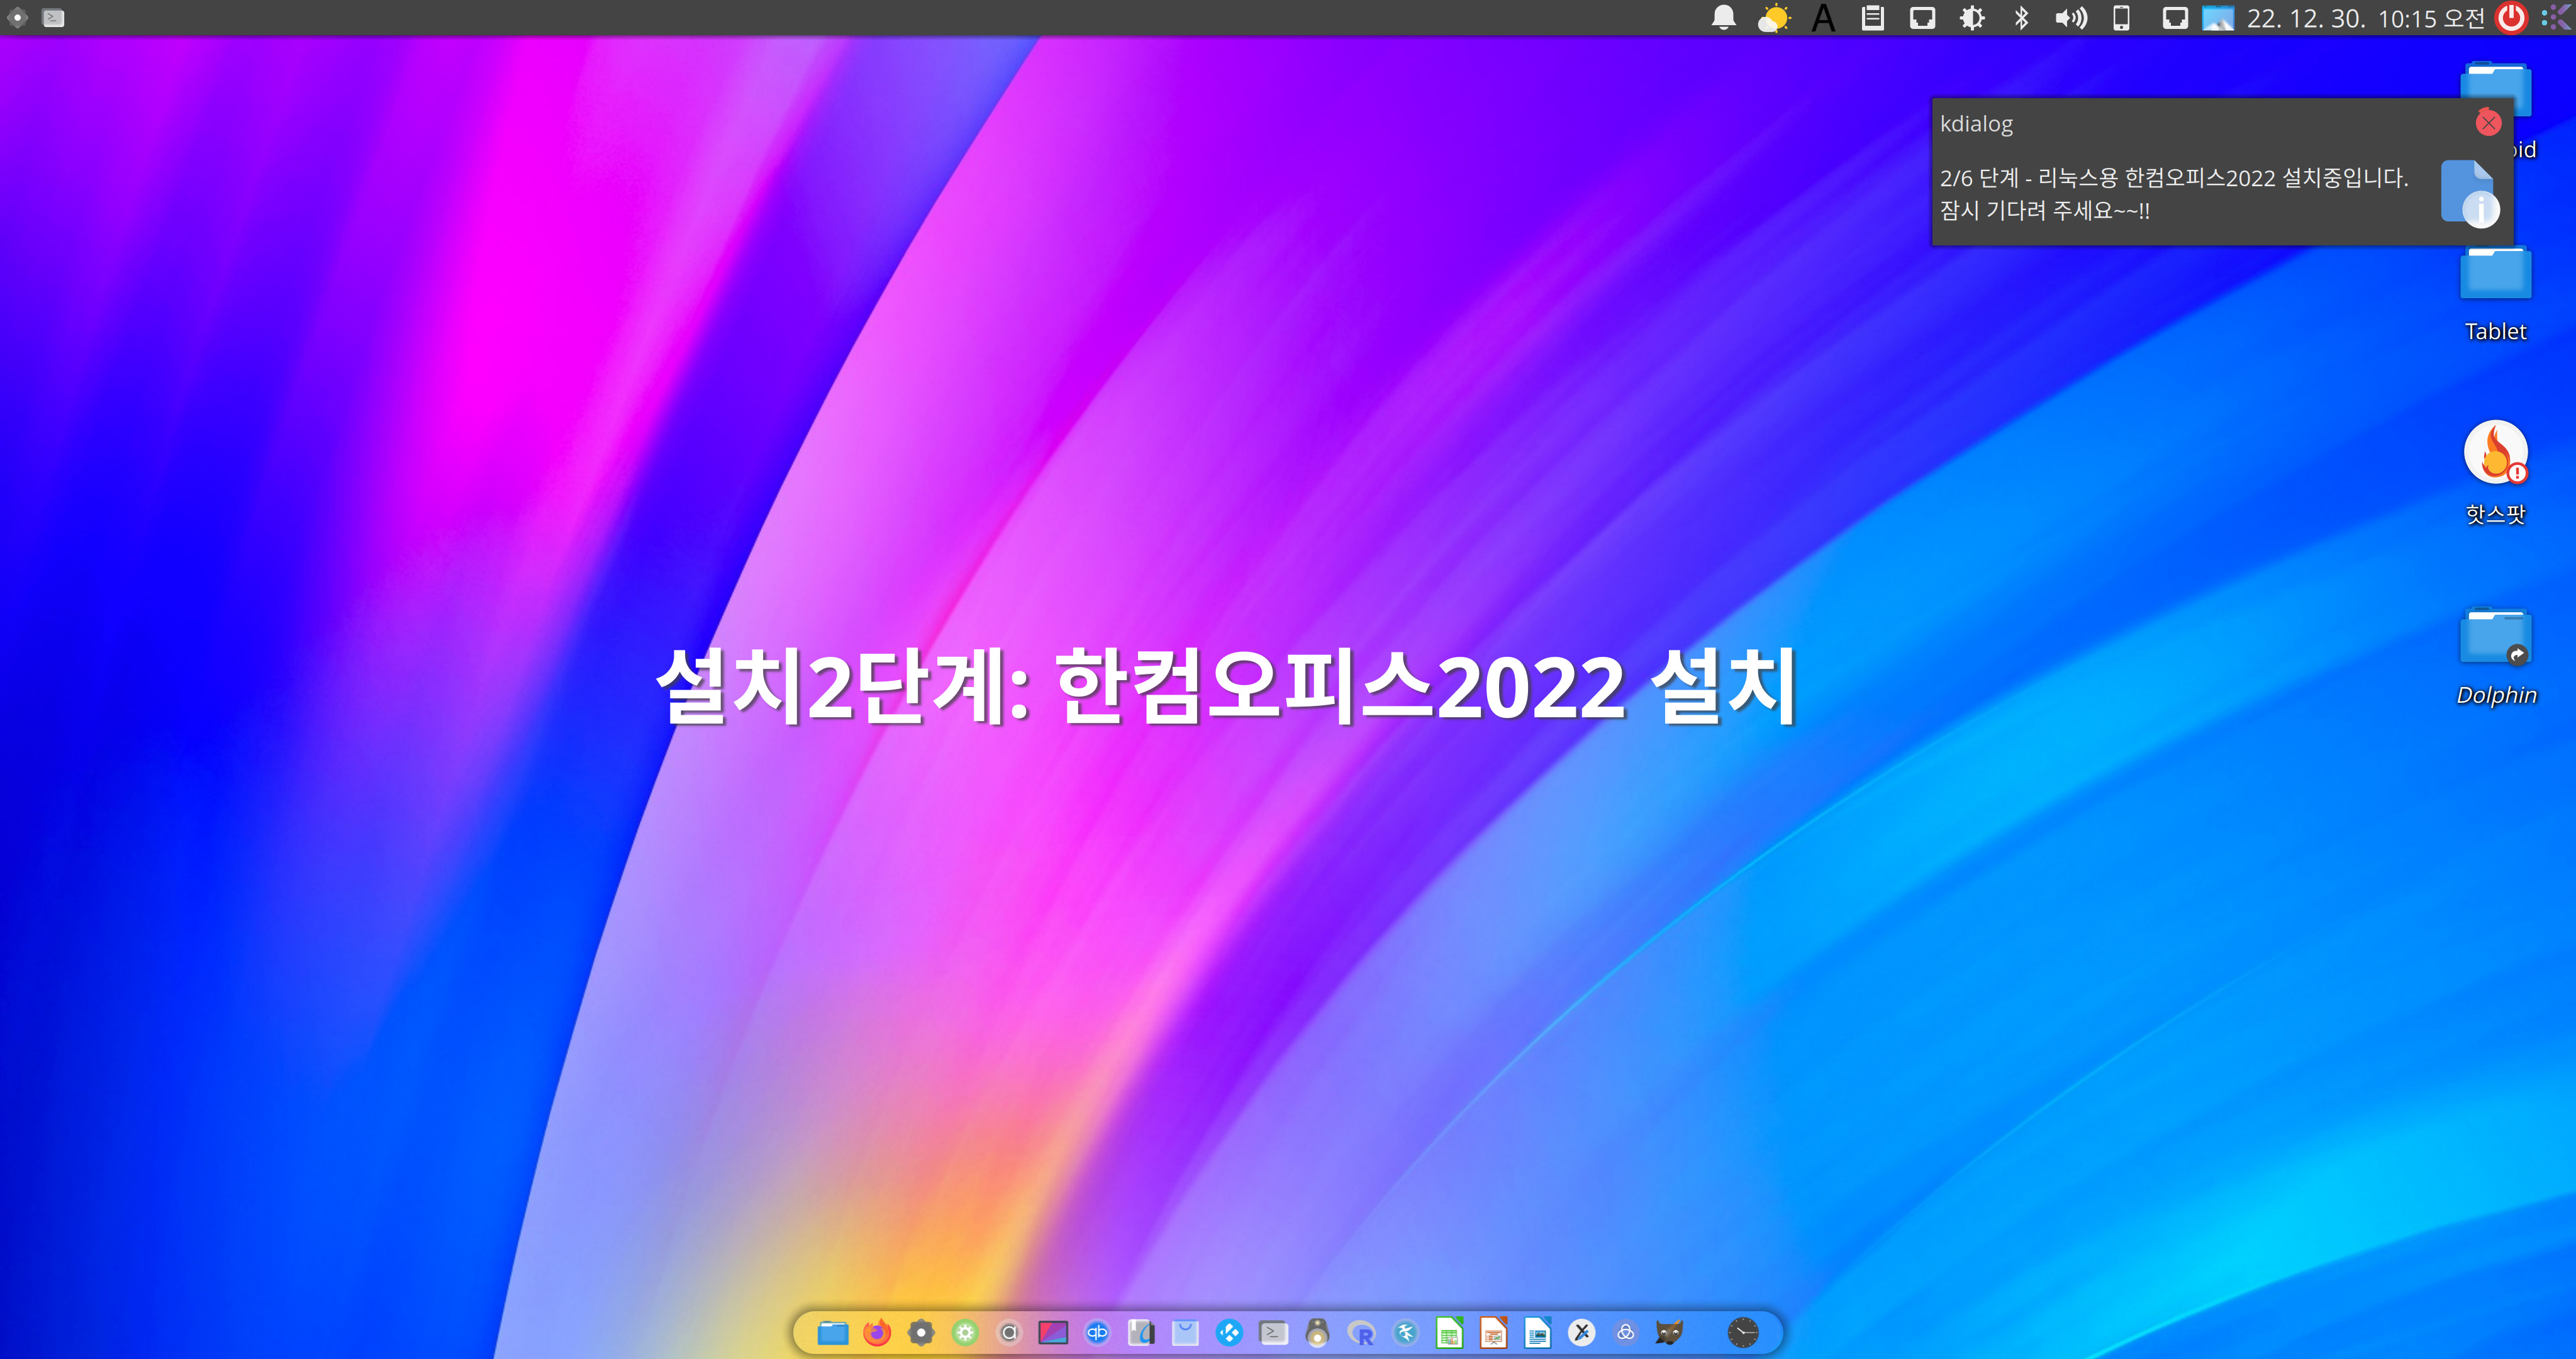This screenshot has width=2576, height=1359.
Task: Open the phone connection tray icon
Action: pos(2121,18)
